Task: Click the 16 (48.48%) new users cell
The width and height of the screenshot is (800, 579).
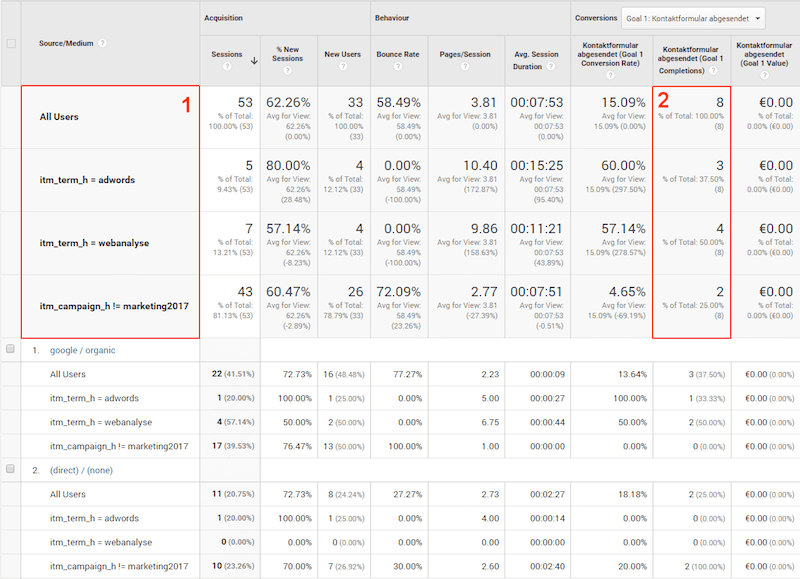Action: click(344, 374)
